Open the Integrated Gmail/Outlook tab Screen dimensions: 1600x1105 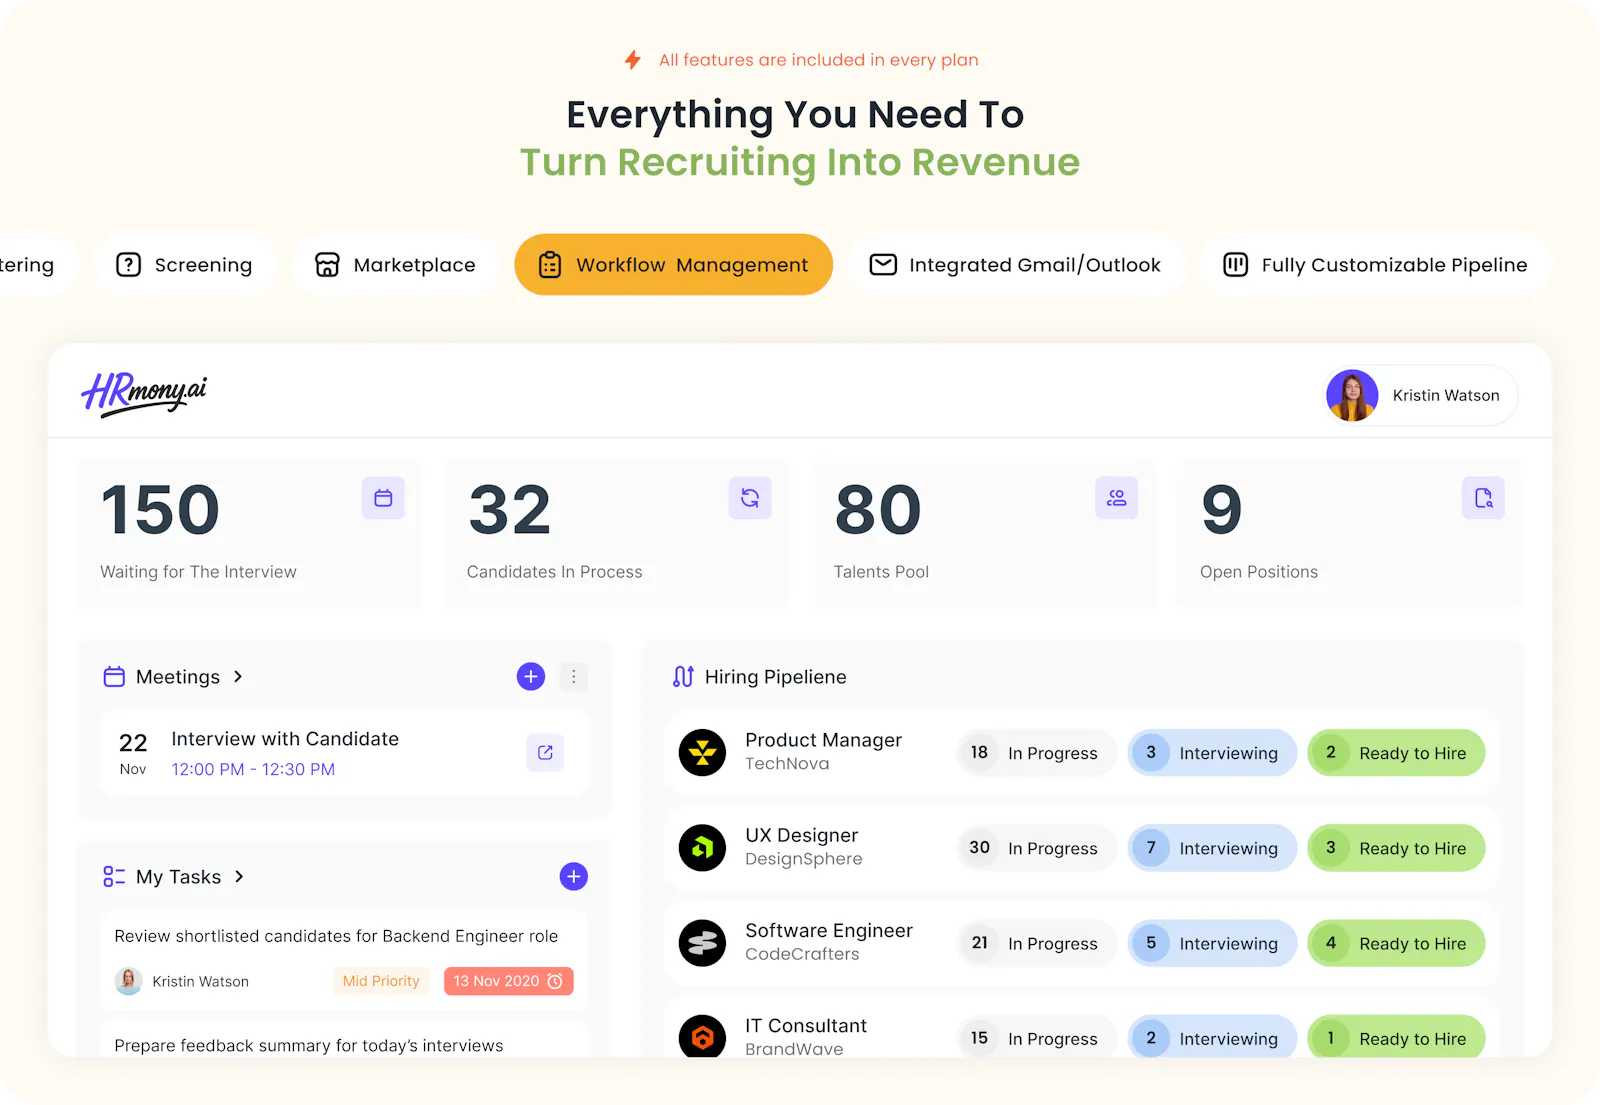pos(1016,265)
